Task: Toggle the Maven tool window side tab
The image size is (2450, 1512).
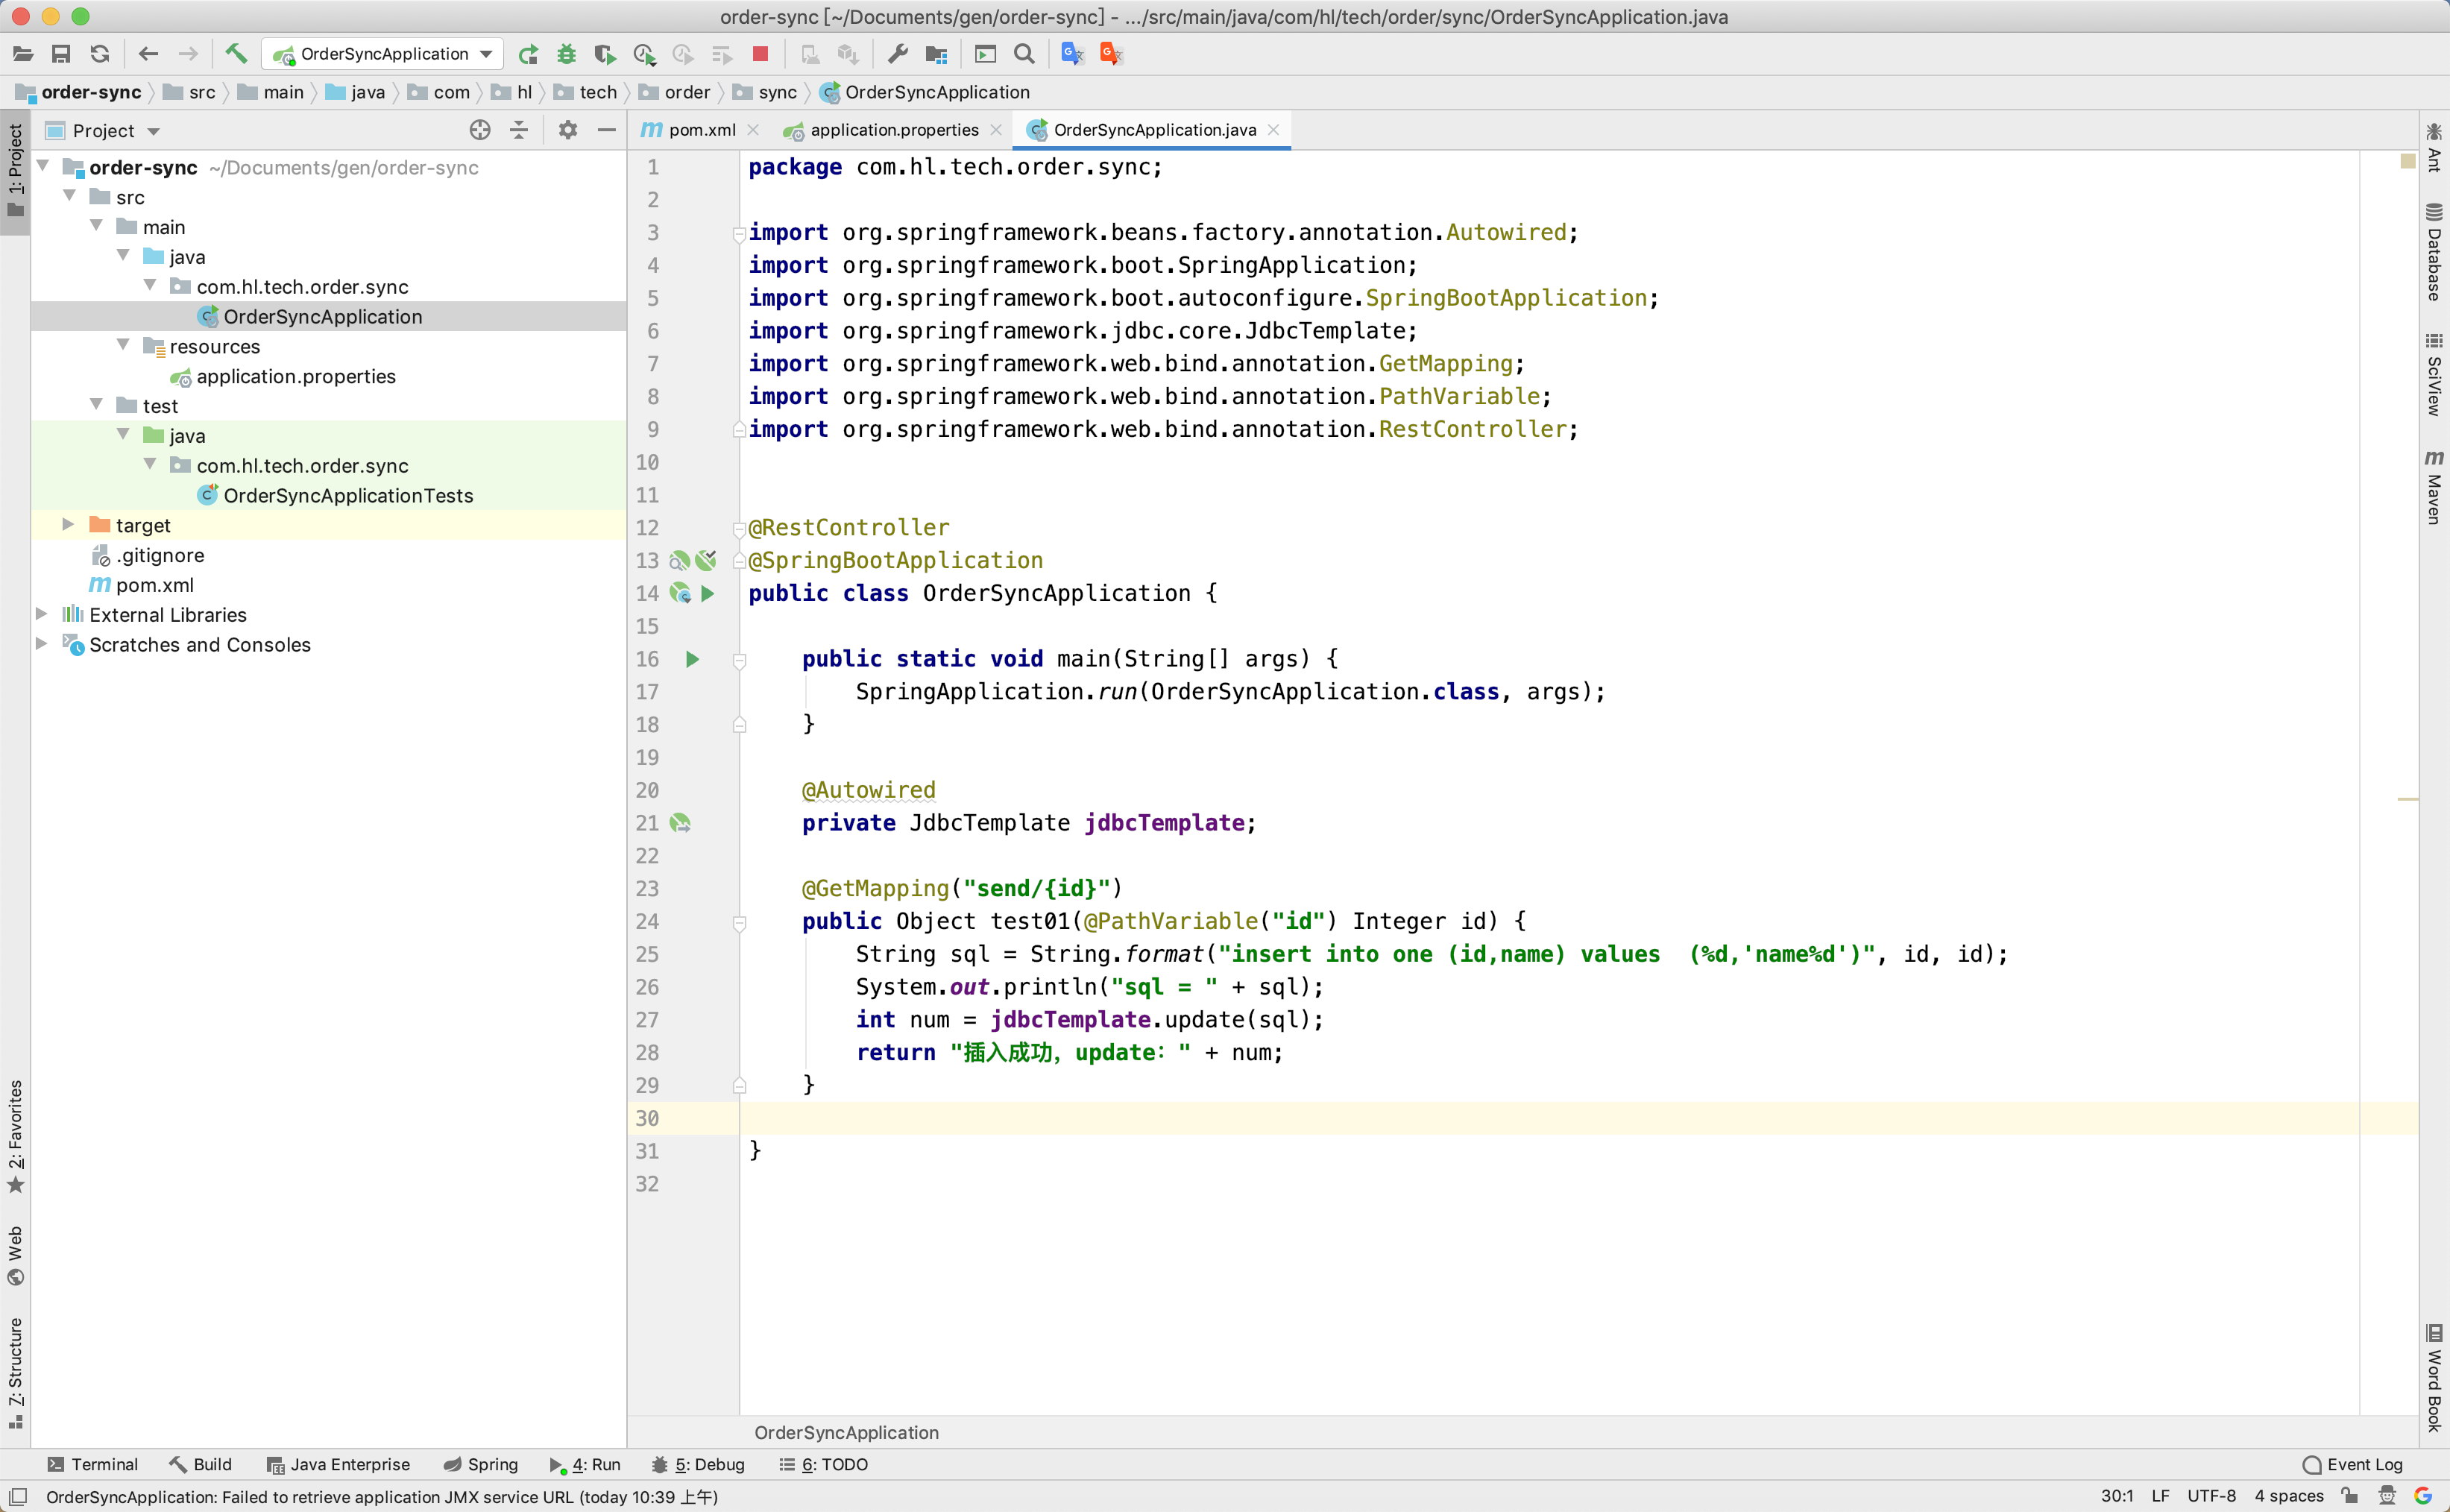Action: [2434, 488]
